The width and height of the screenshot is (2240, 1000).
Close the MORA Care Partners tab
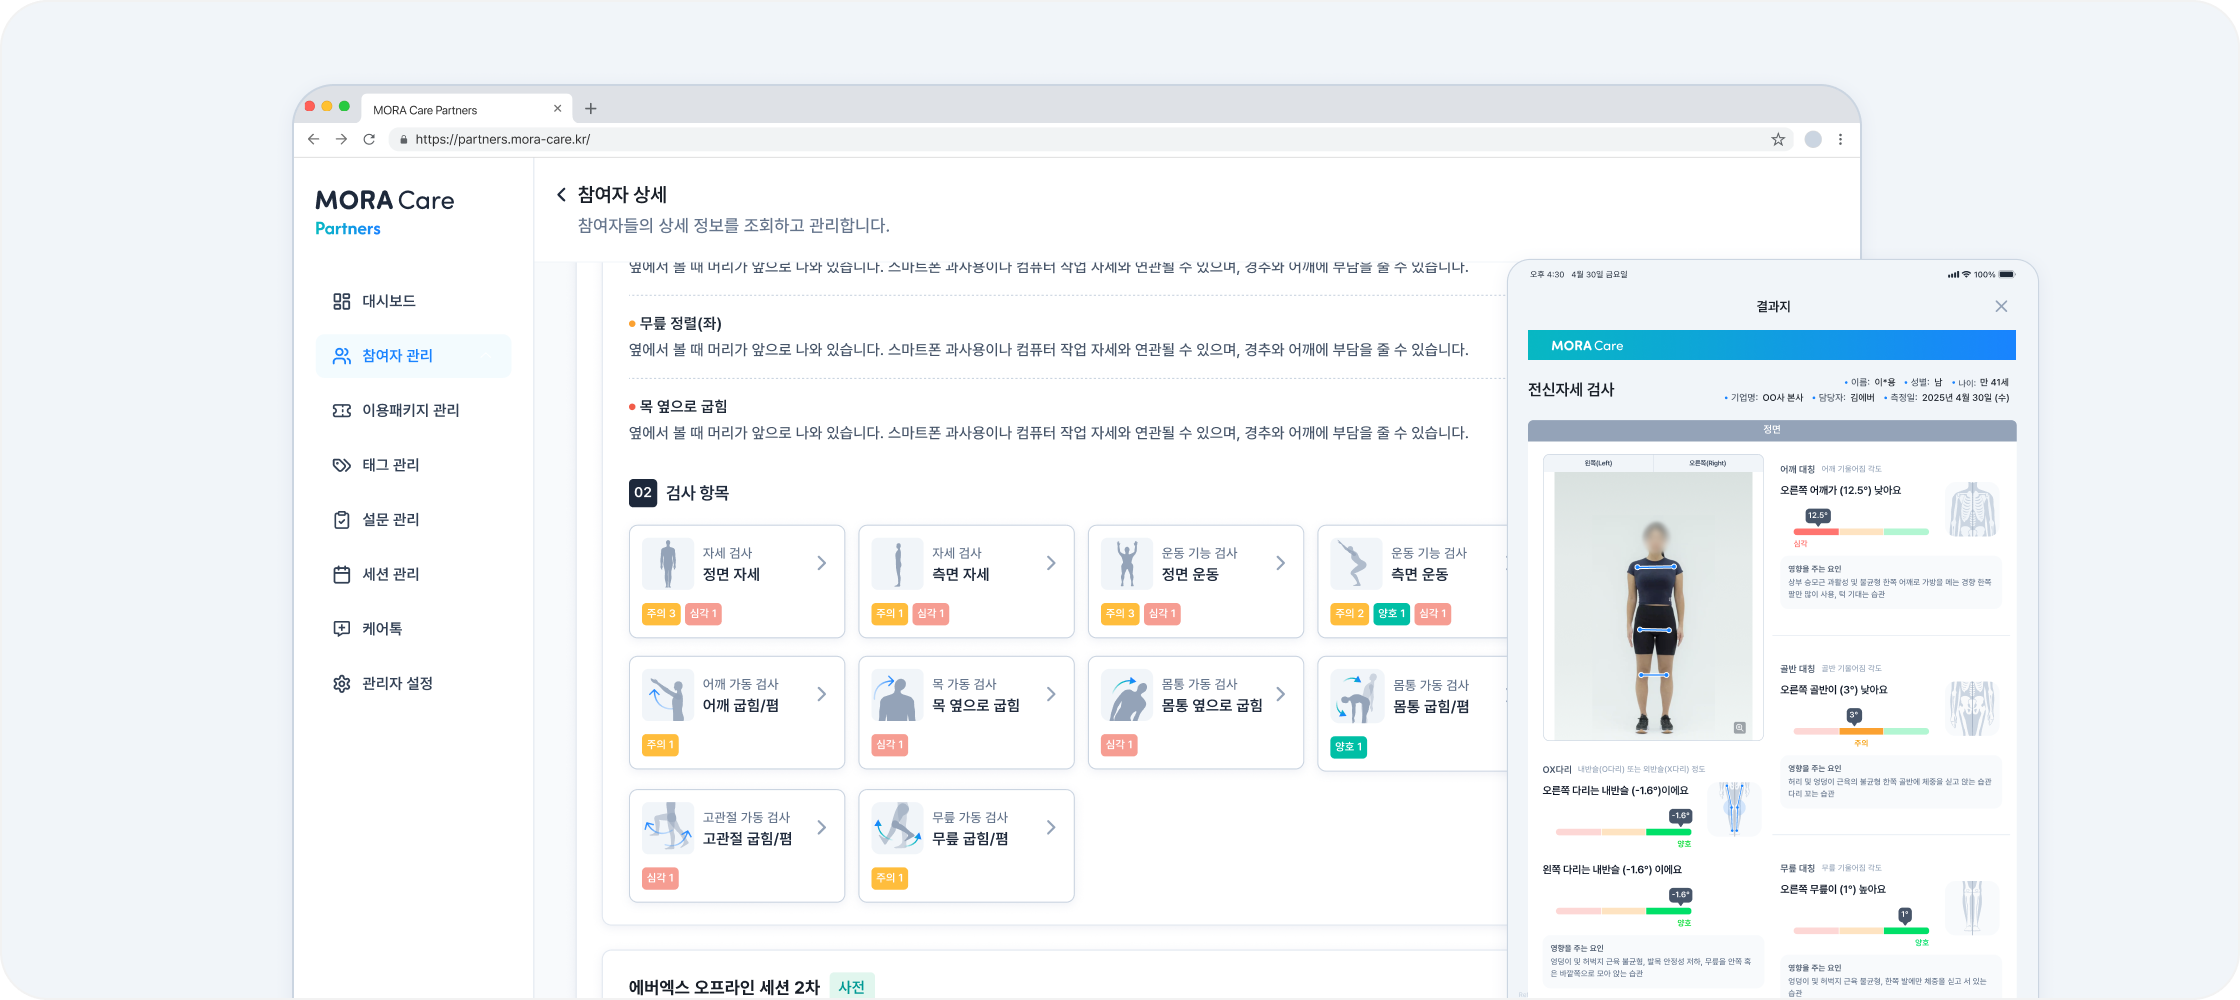coord(557,109)
